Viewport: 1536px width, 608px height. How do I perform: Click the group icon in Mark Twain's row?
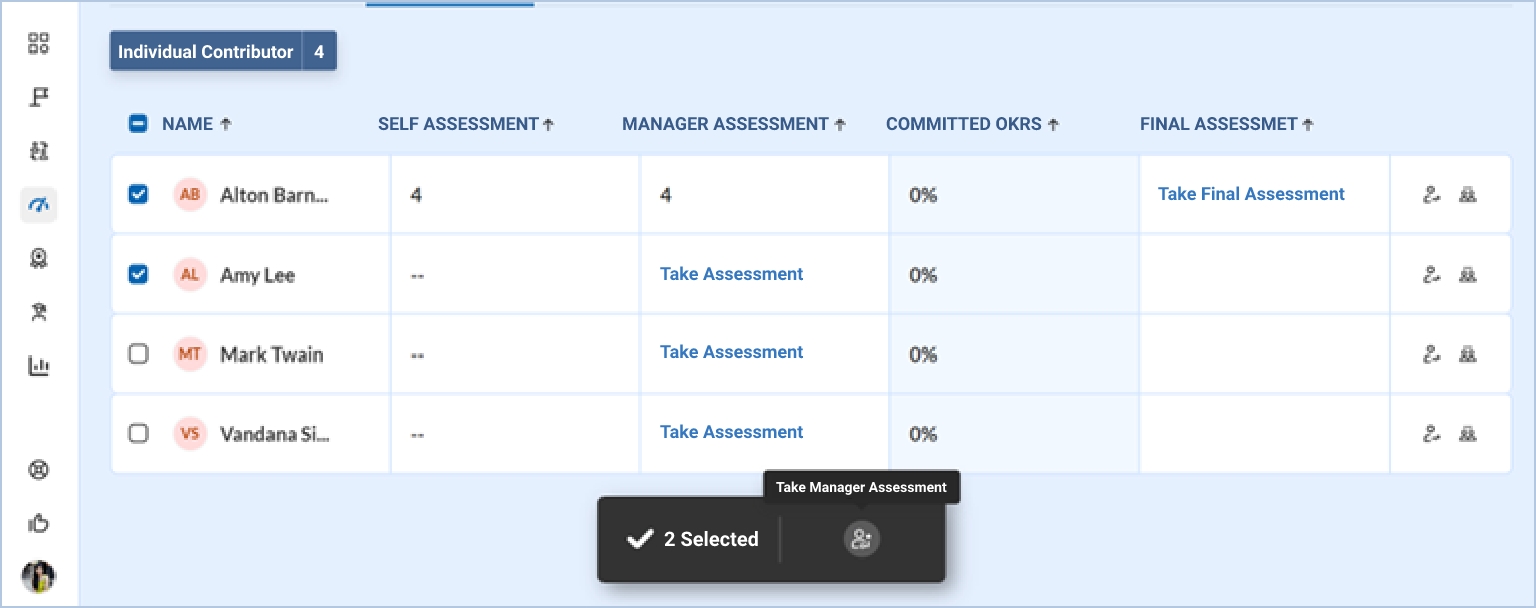[1467, 354]
